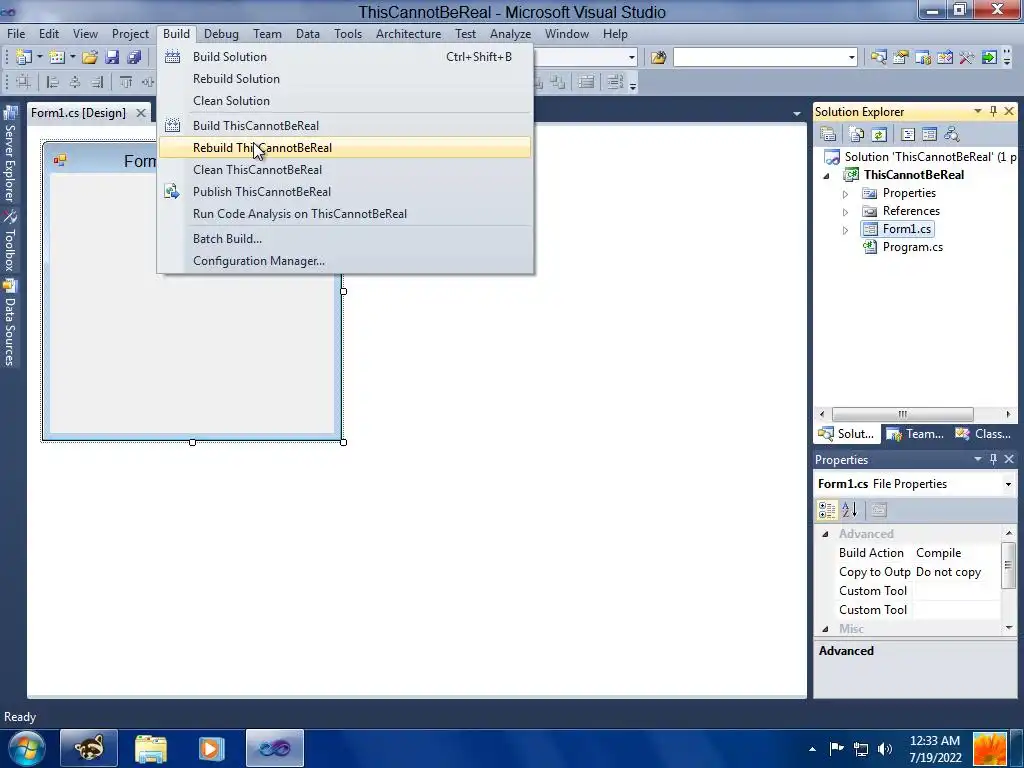Image resolution: width=1024 pixels, height=768 pixels.
Task: Open the Architecture menu
Action: 408,34
